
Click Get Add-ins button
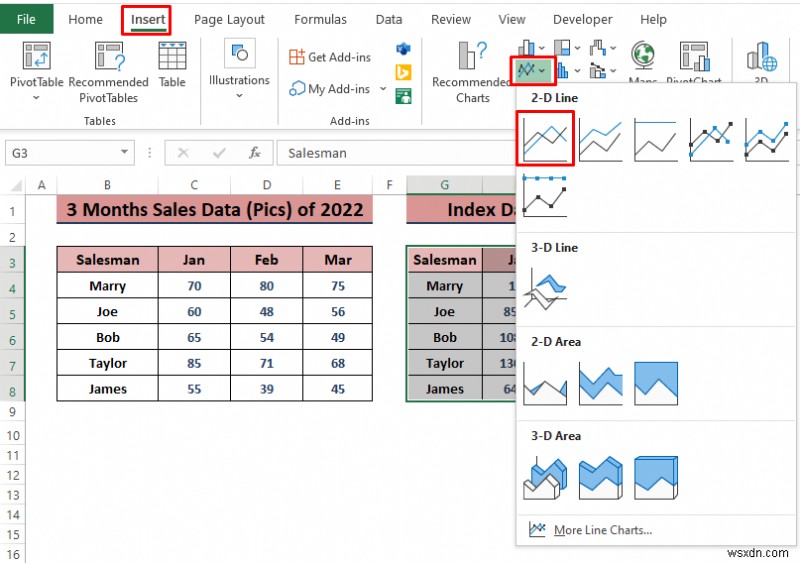tap(330, 57)
